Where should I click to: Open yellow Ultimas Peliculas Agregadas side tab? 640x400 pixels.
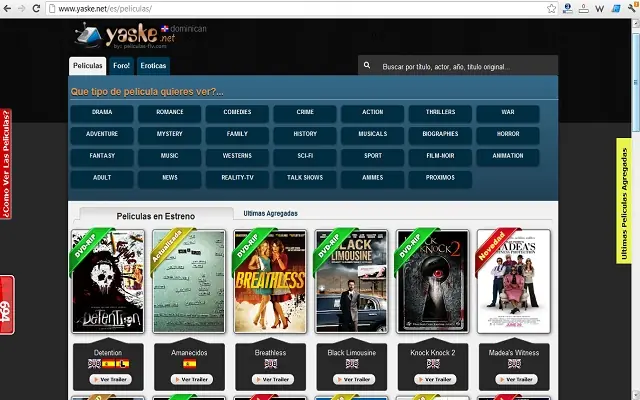click(x=624, y=201)
